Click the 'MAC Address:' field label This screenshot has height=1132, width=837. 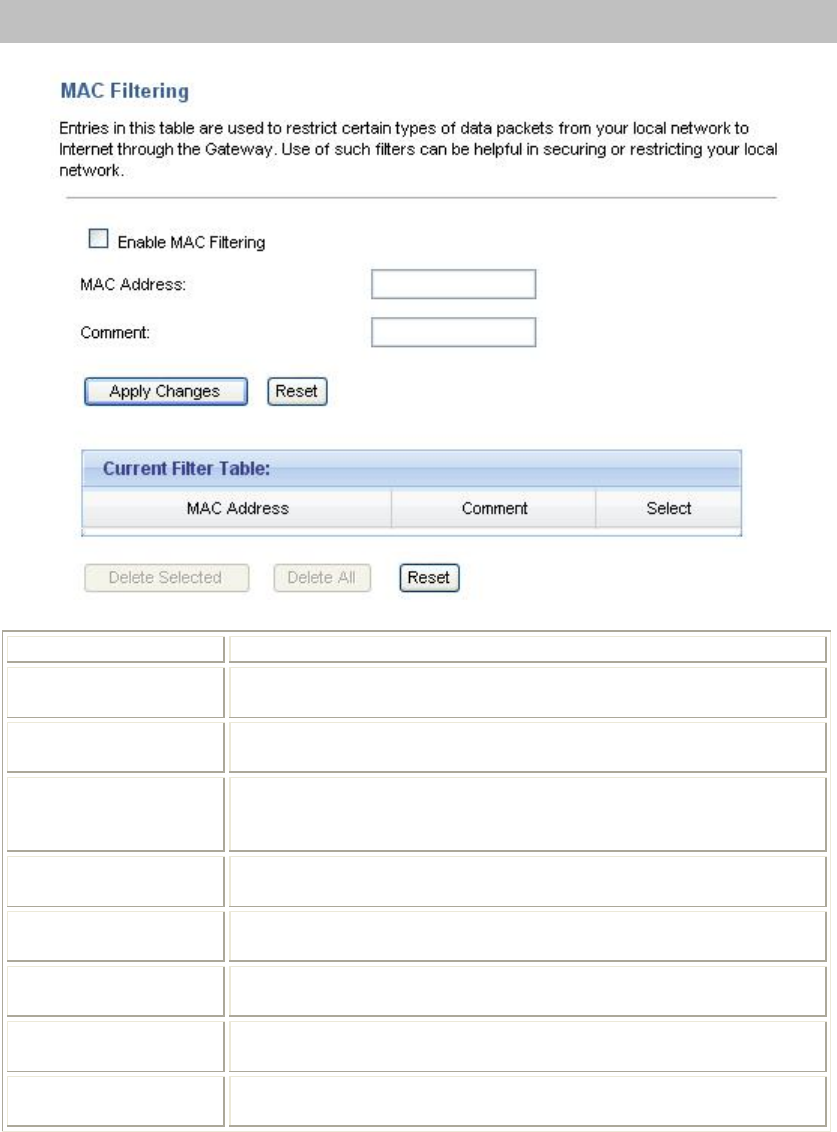pyautogui.click(x=133, y=285)
